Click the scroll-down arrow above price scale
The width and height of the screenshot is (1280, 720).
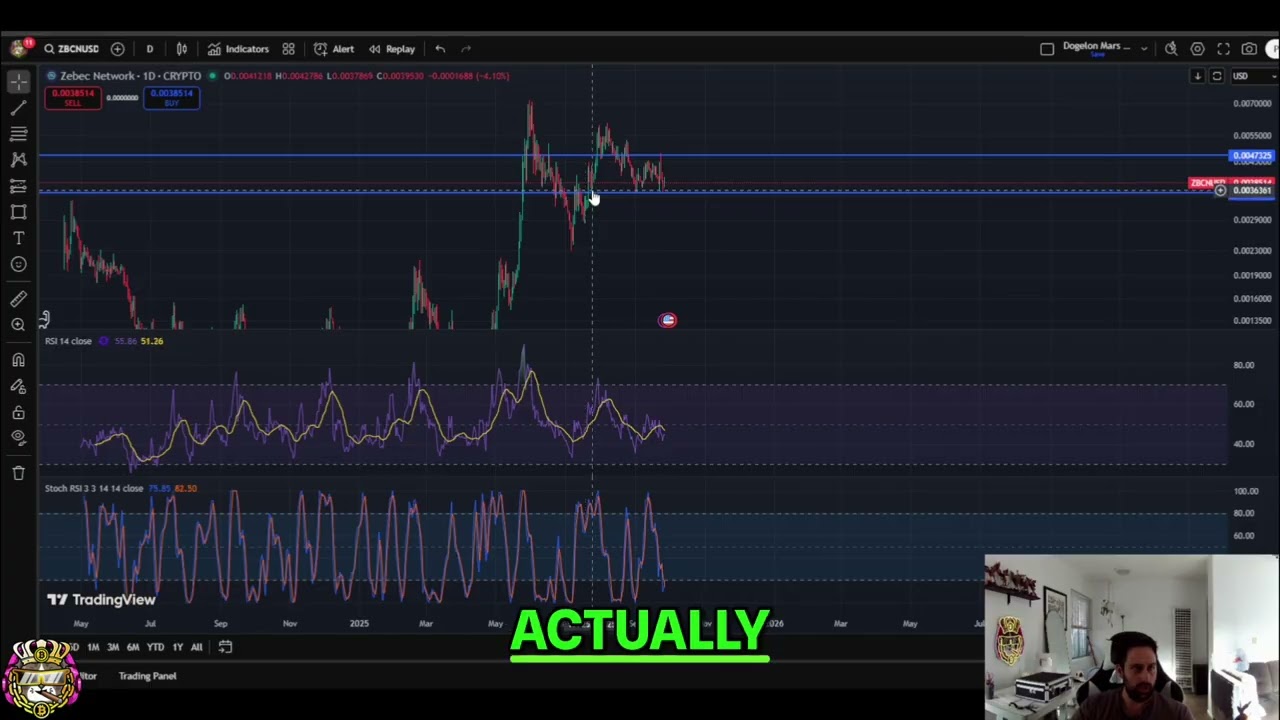pyautogui.click(x=1197, y=76)
